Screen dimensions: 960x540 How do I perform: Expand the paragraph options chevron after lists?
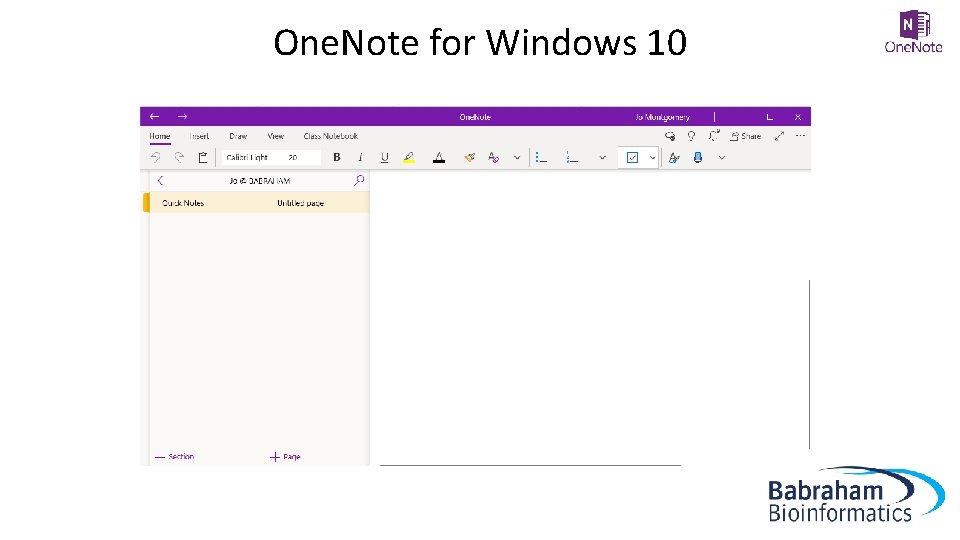pyautogui.click(x=602, y=158)
